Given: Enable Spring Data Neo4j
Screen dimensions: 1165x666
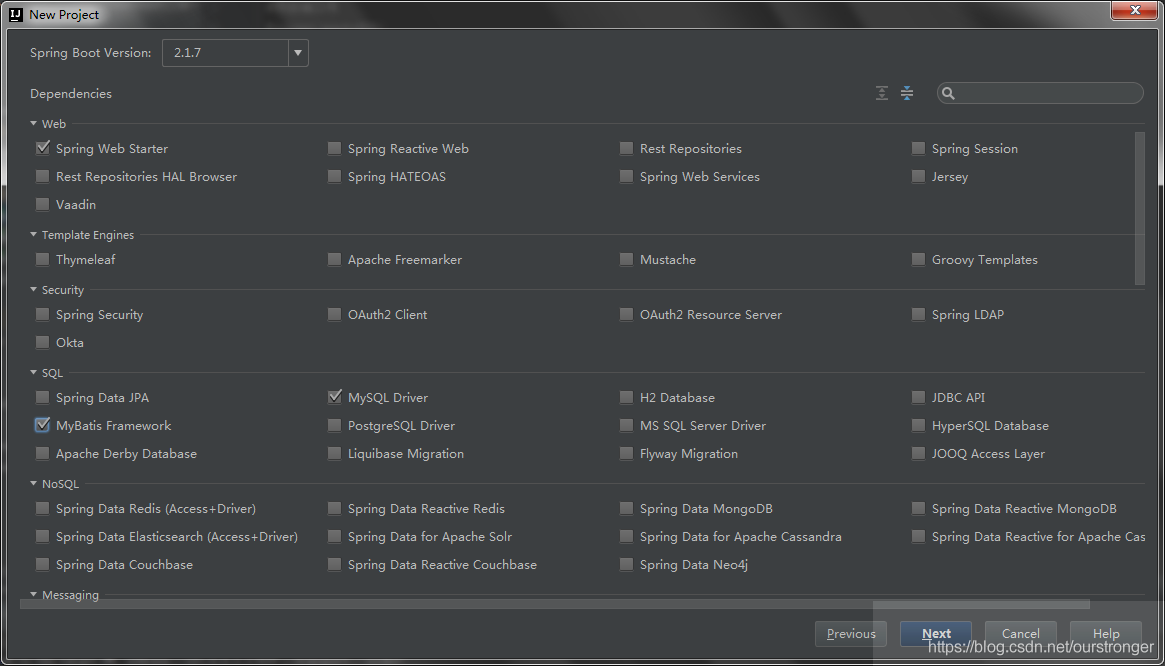Looking at the screenshot, I should 626,564.
